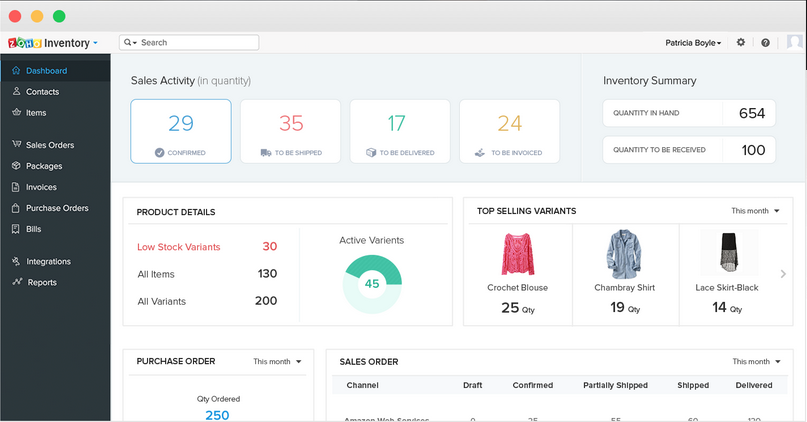
Task: Click the Packages box icon
Action: pyautogui.click(x=16, y=166)
